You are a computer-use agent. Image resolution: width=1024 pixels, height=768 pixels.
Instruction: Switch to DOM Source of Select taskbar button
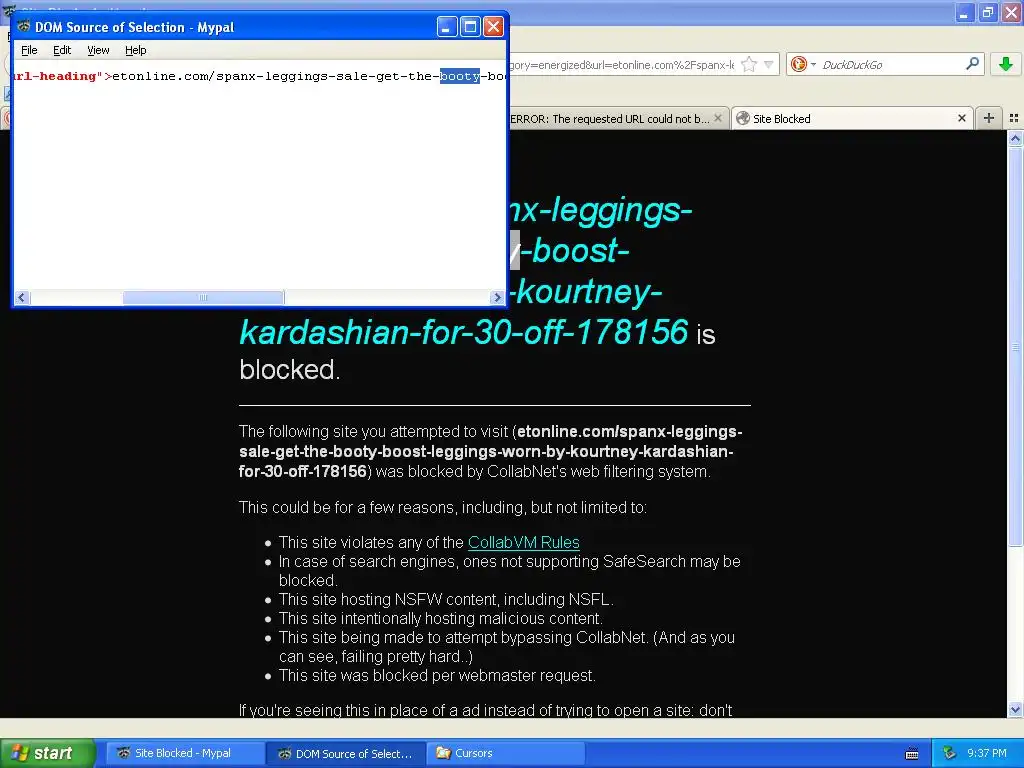[x=346, y=753]
